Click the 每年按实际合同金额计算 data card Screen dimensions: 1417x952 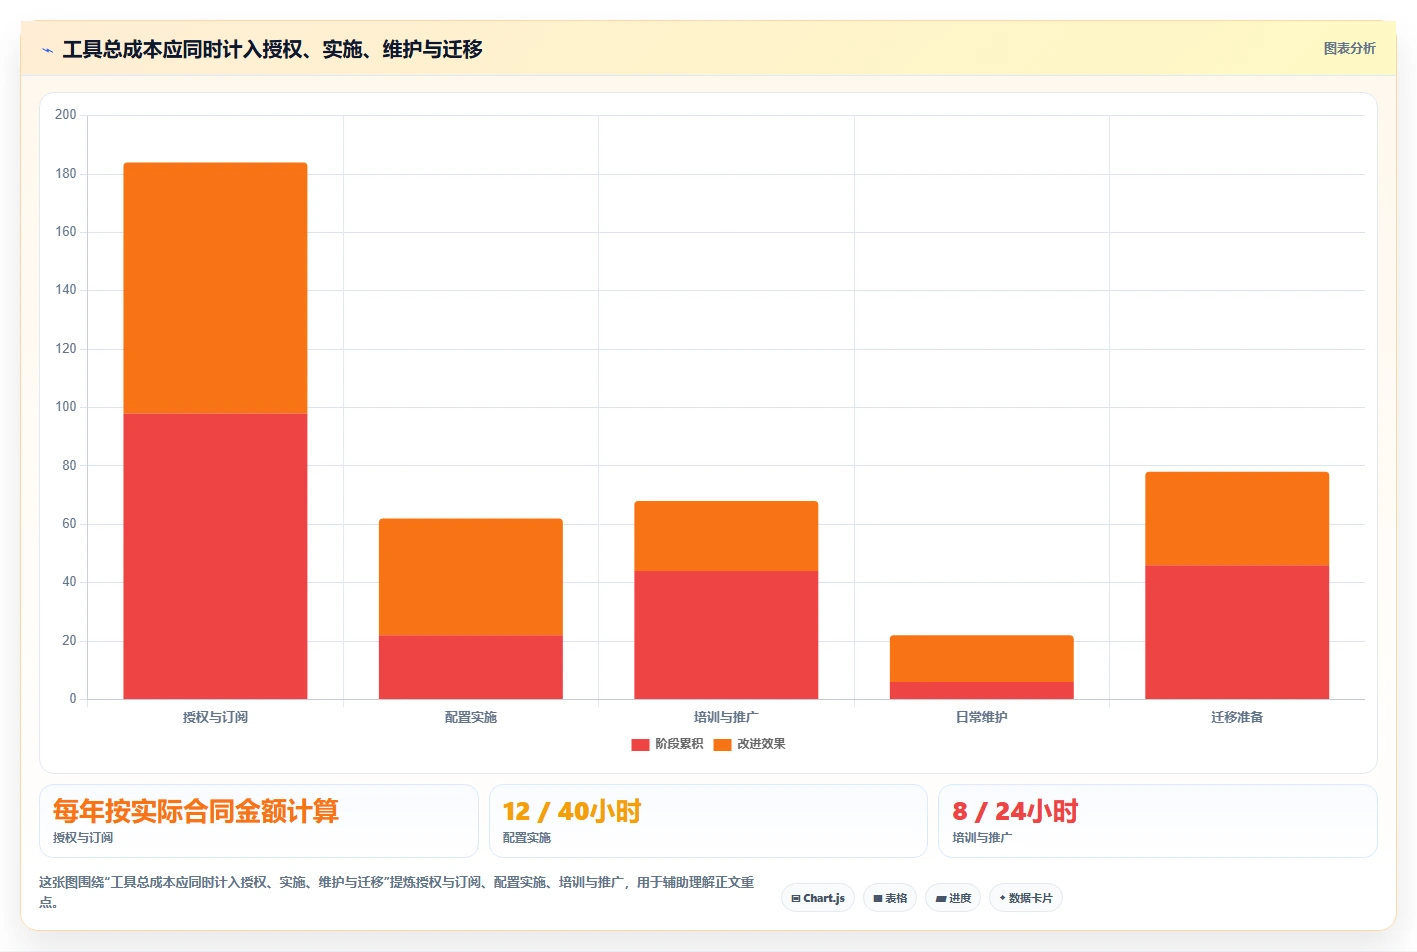259,821
